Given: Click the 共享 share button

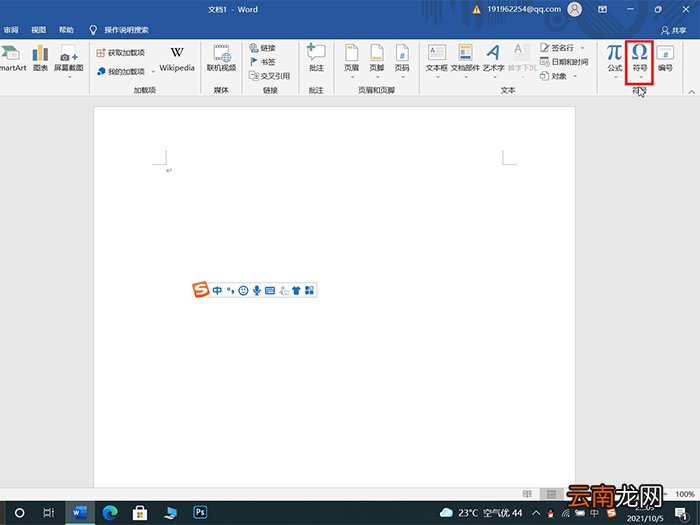Looking at the screenshot, I should [x=674, y=30].
